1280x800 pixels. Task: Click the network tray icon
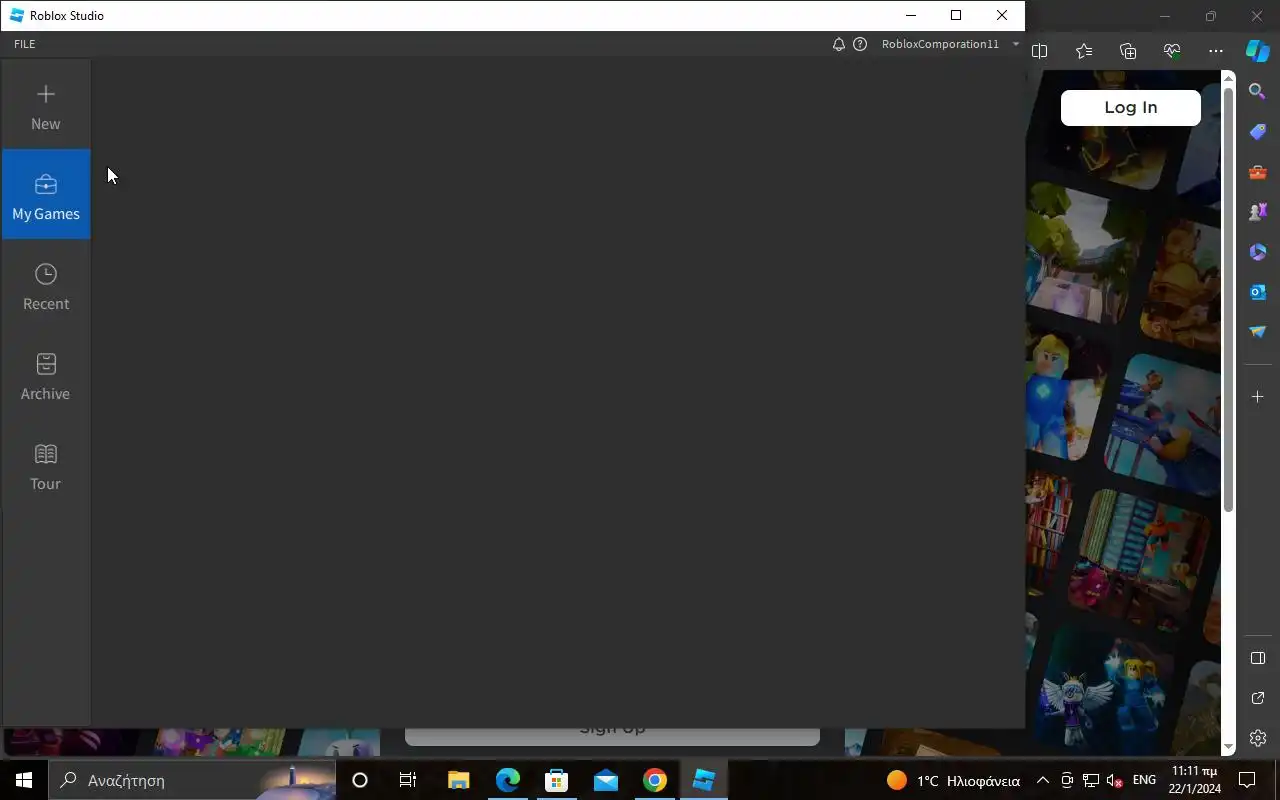tap(1091, 780)
